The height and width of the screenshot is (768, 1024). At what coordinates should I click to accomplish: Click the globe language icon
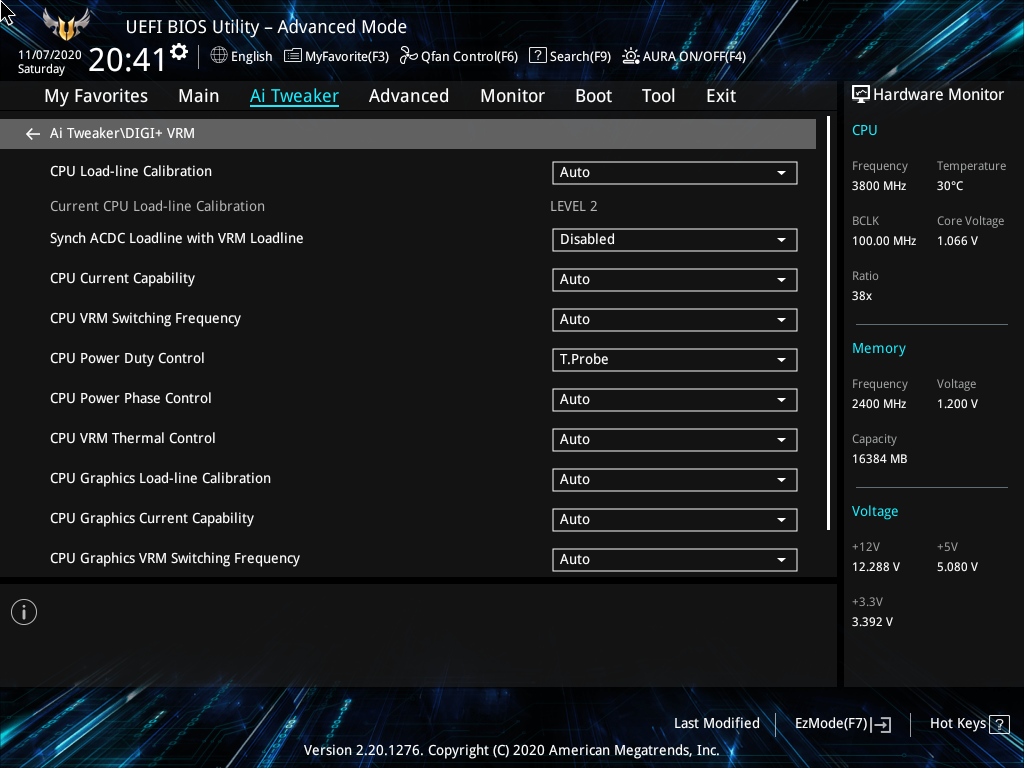[x=219, y=56]
